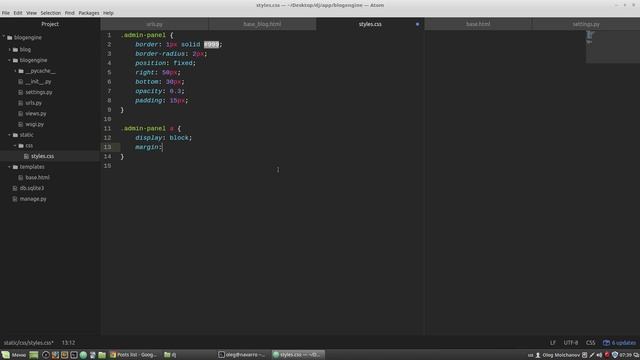
Task: Expand the __pycache__ folder
Action: tap(16, 71)
